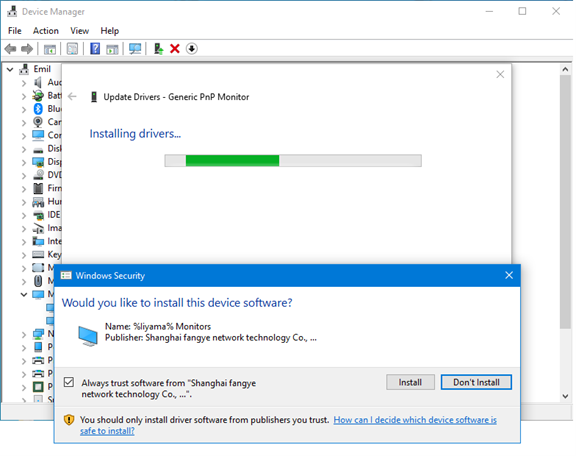
Task: Open the Properties toolbar icon
Action: (x=72, y=49)
